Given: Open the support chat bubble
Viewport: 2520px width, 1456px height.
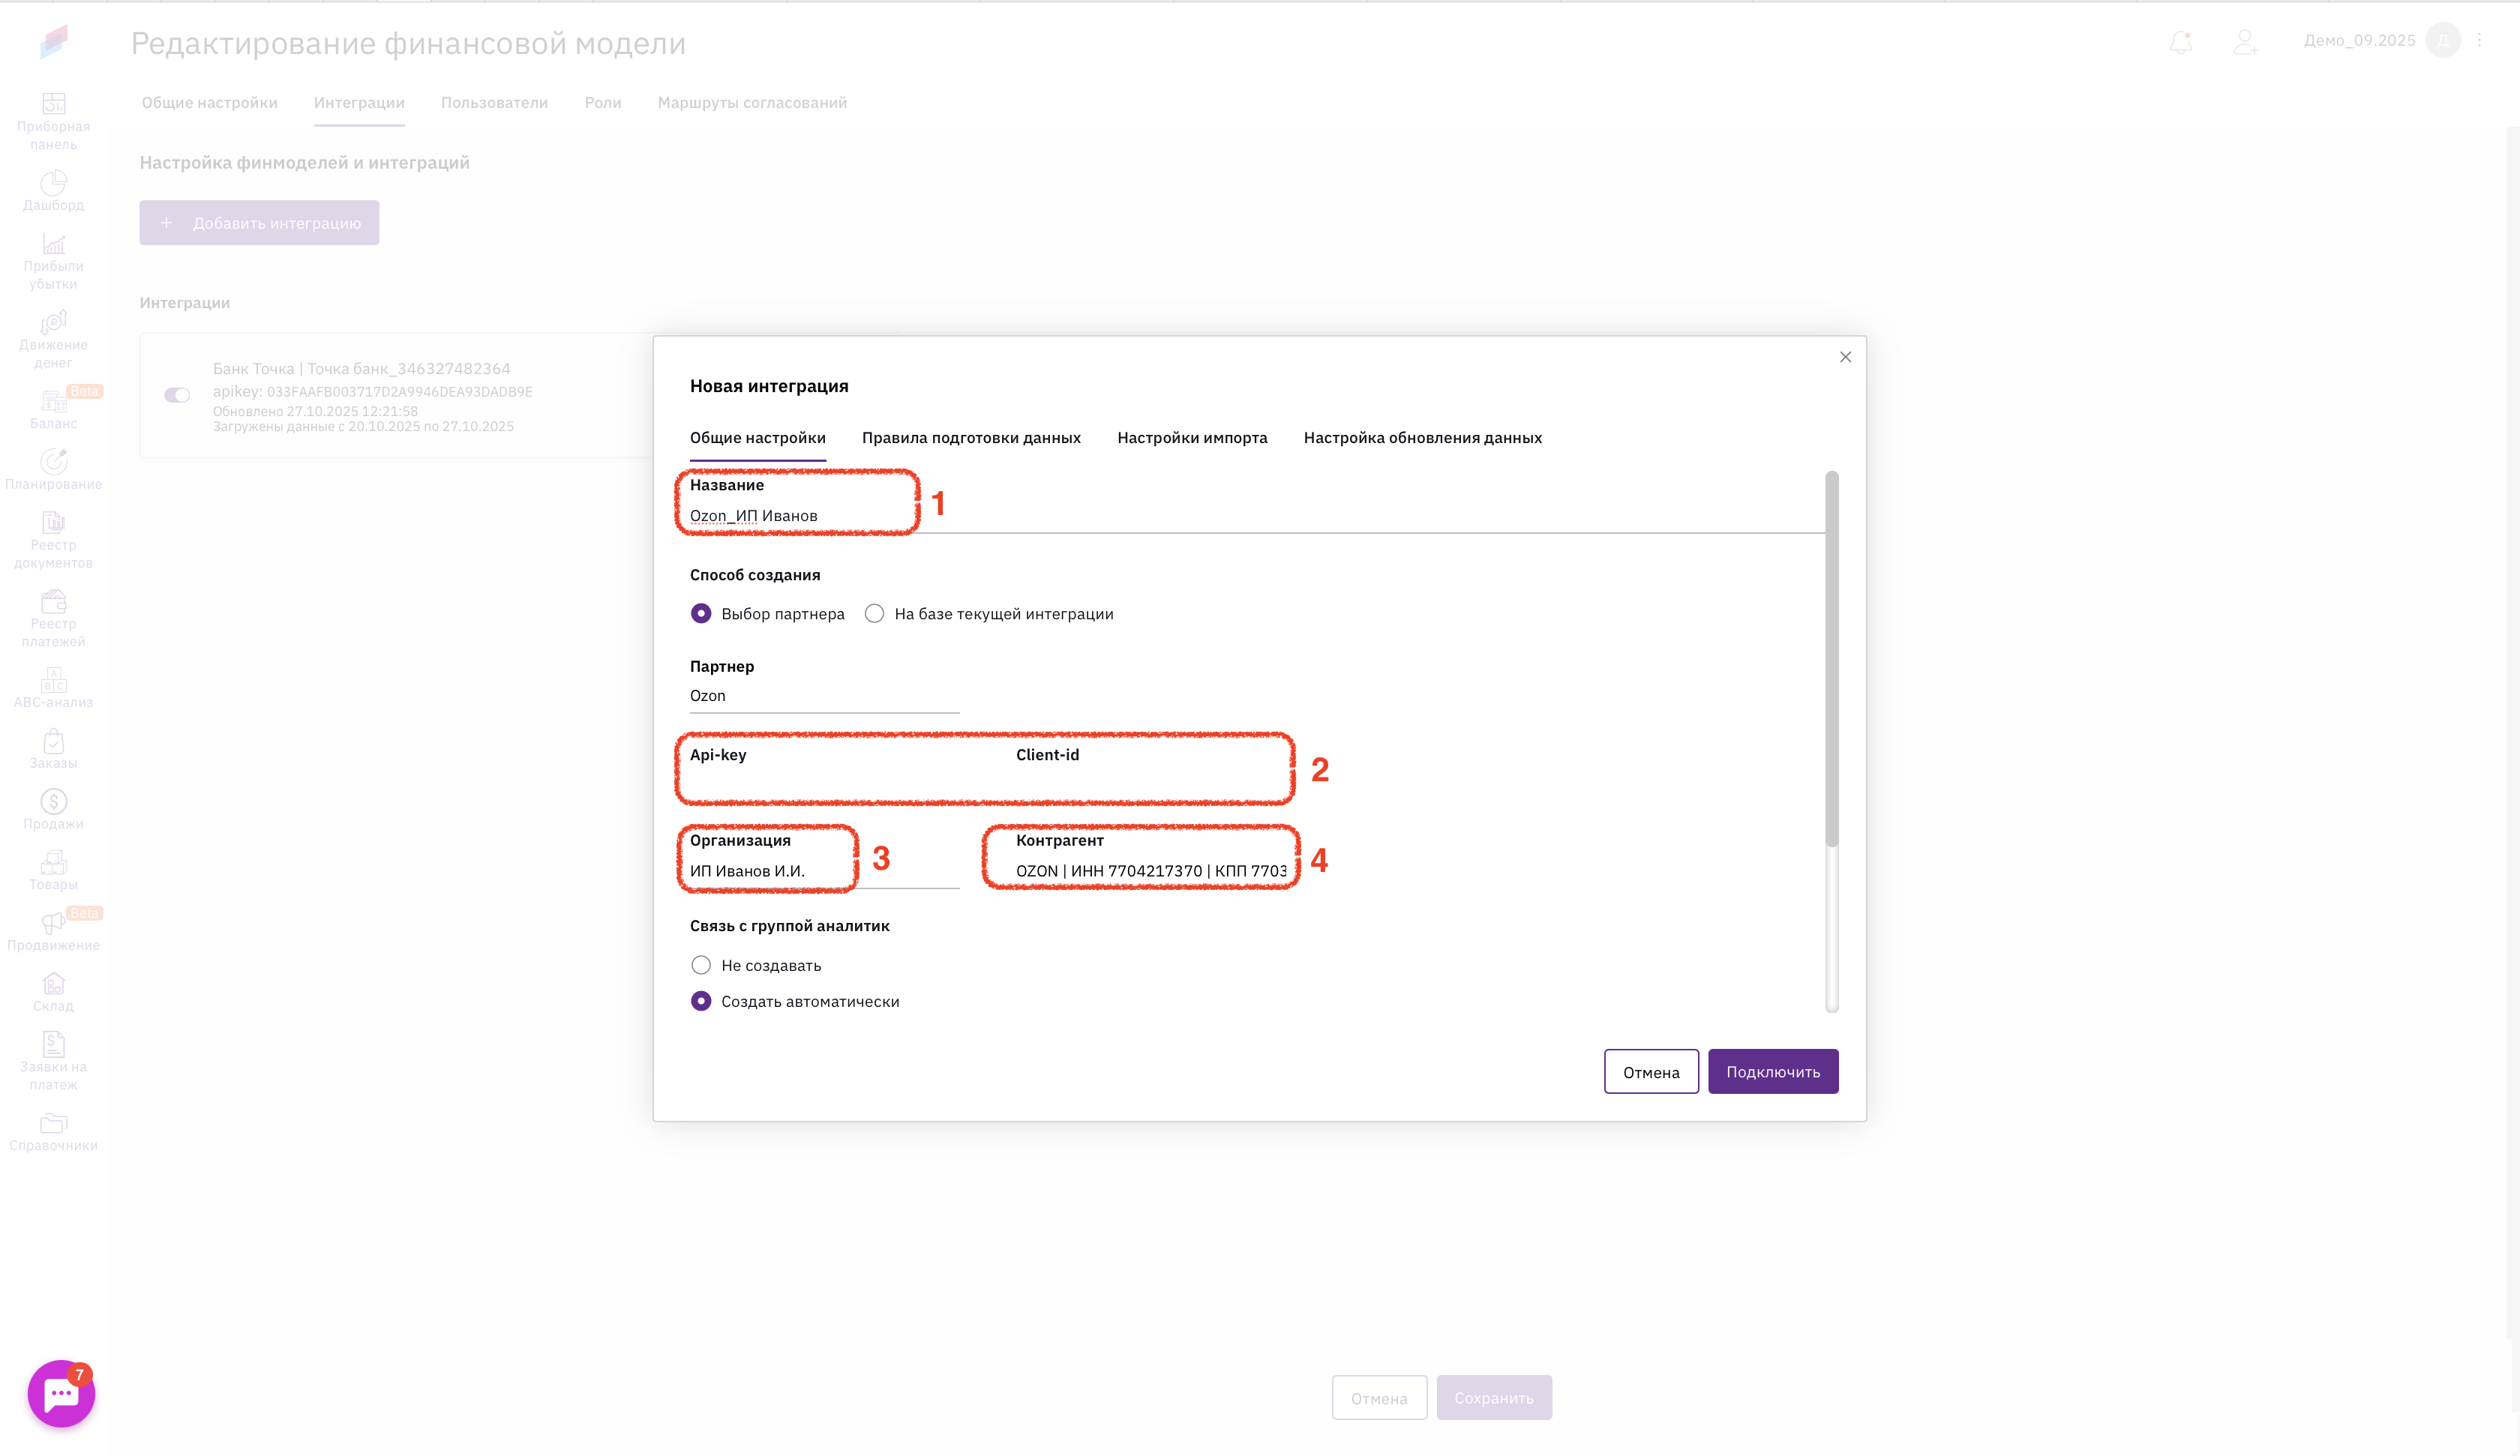Looking at the screenshot, I should click(61, 1393).
